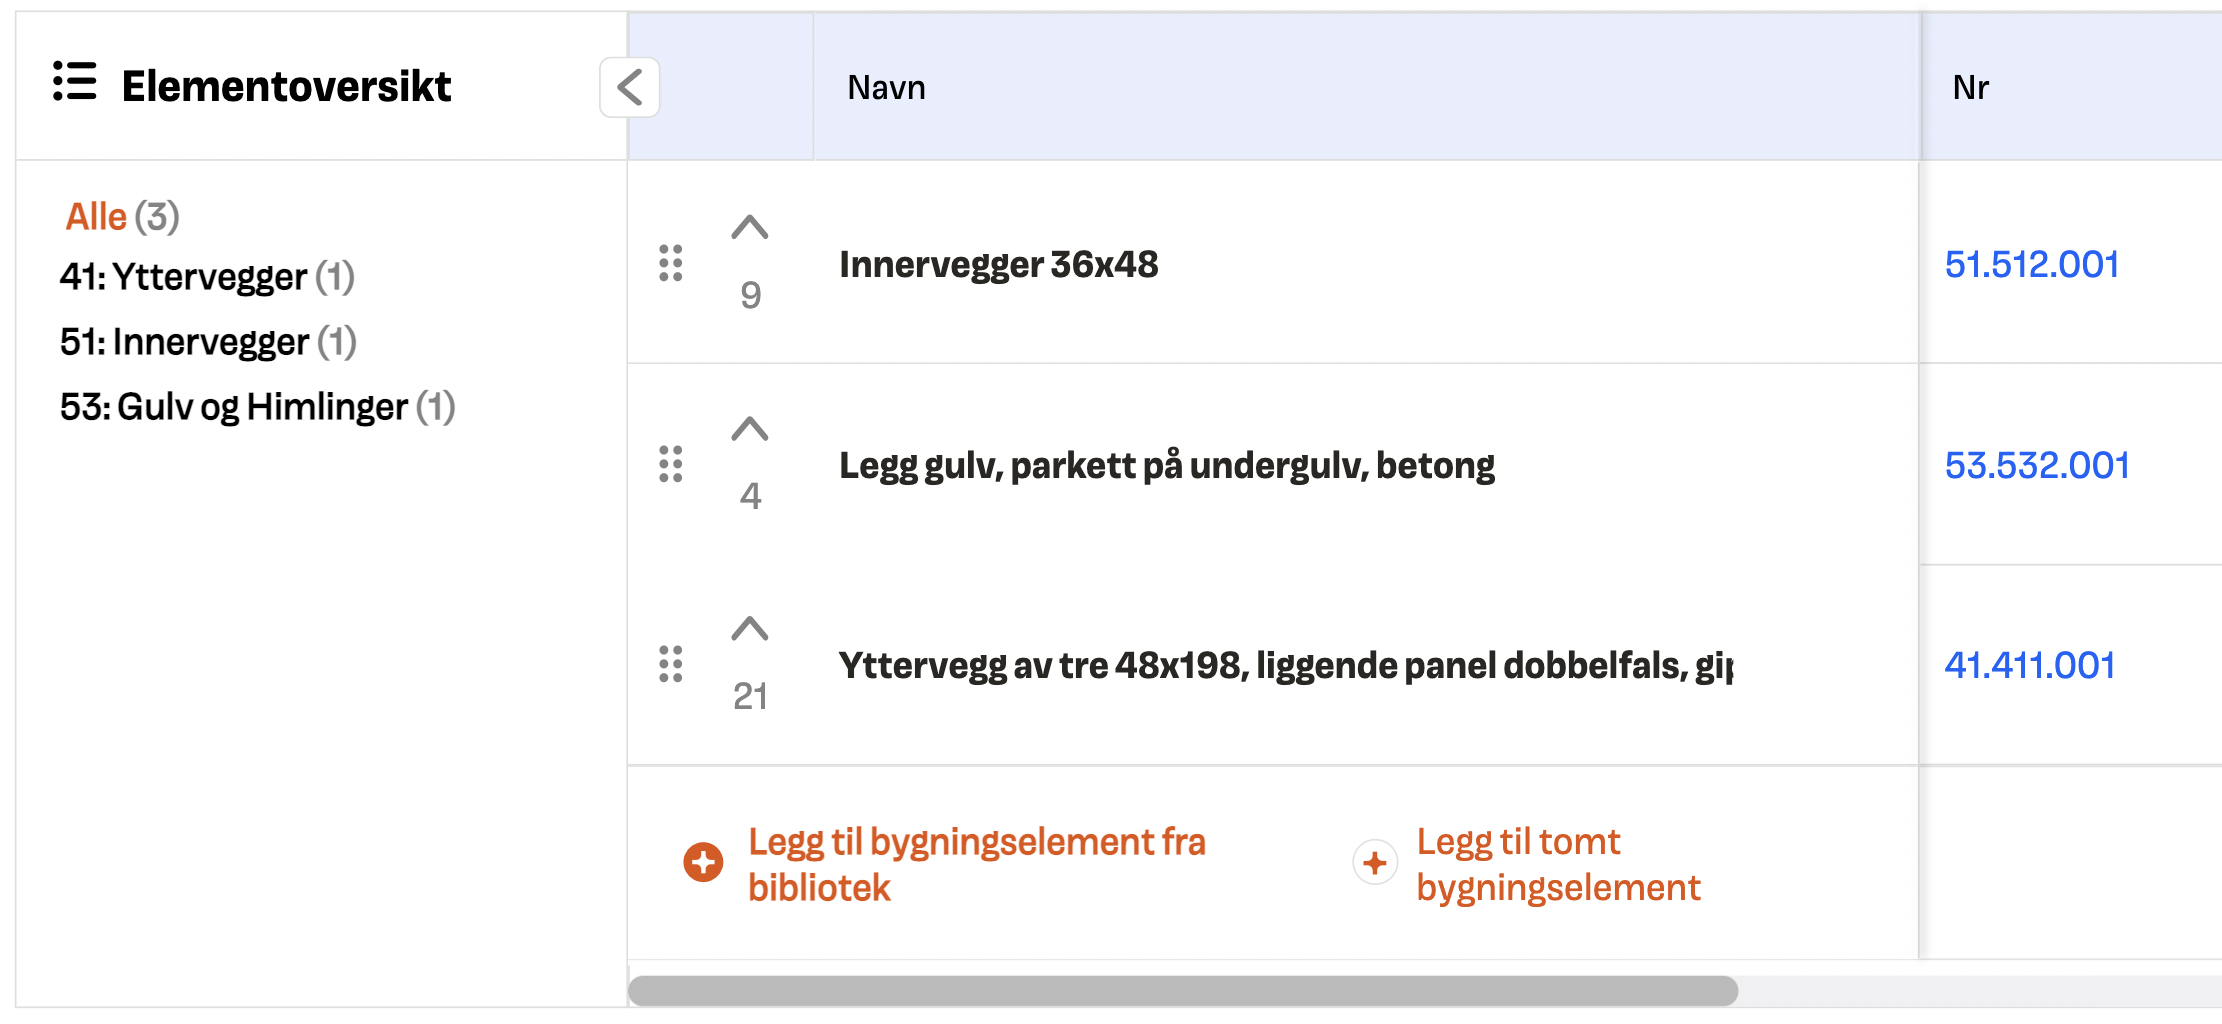Collapse the Innervegger 36x48 row chevron
Image resolution: width=2222 pixels, height=1024 pixels.
click(750, 228)
